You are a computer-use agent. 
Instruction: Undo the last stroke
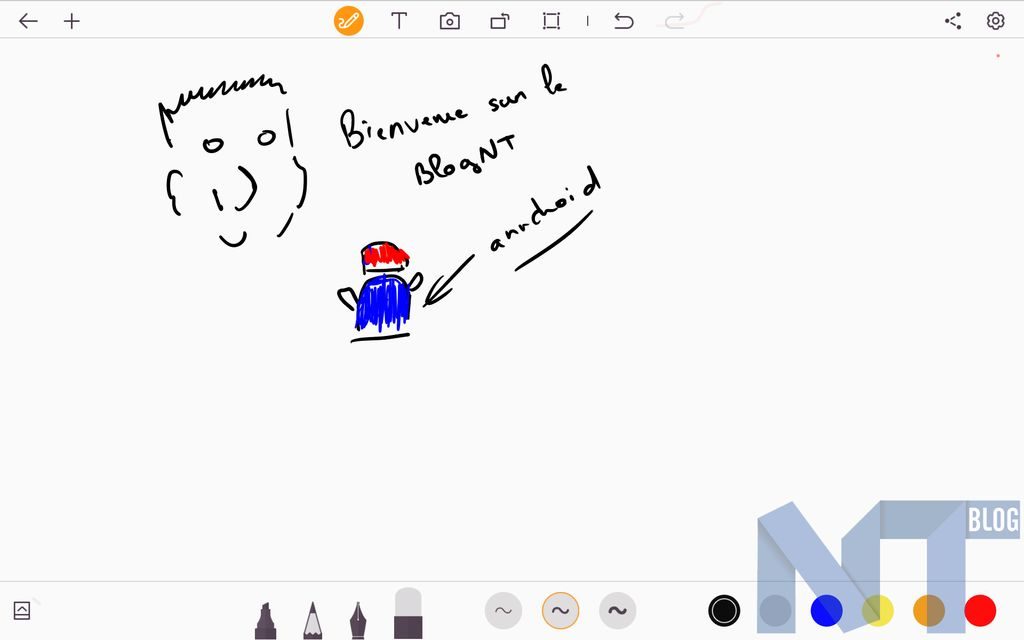coord(624,21)
